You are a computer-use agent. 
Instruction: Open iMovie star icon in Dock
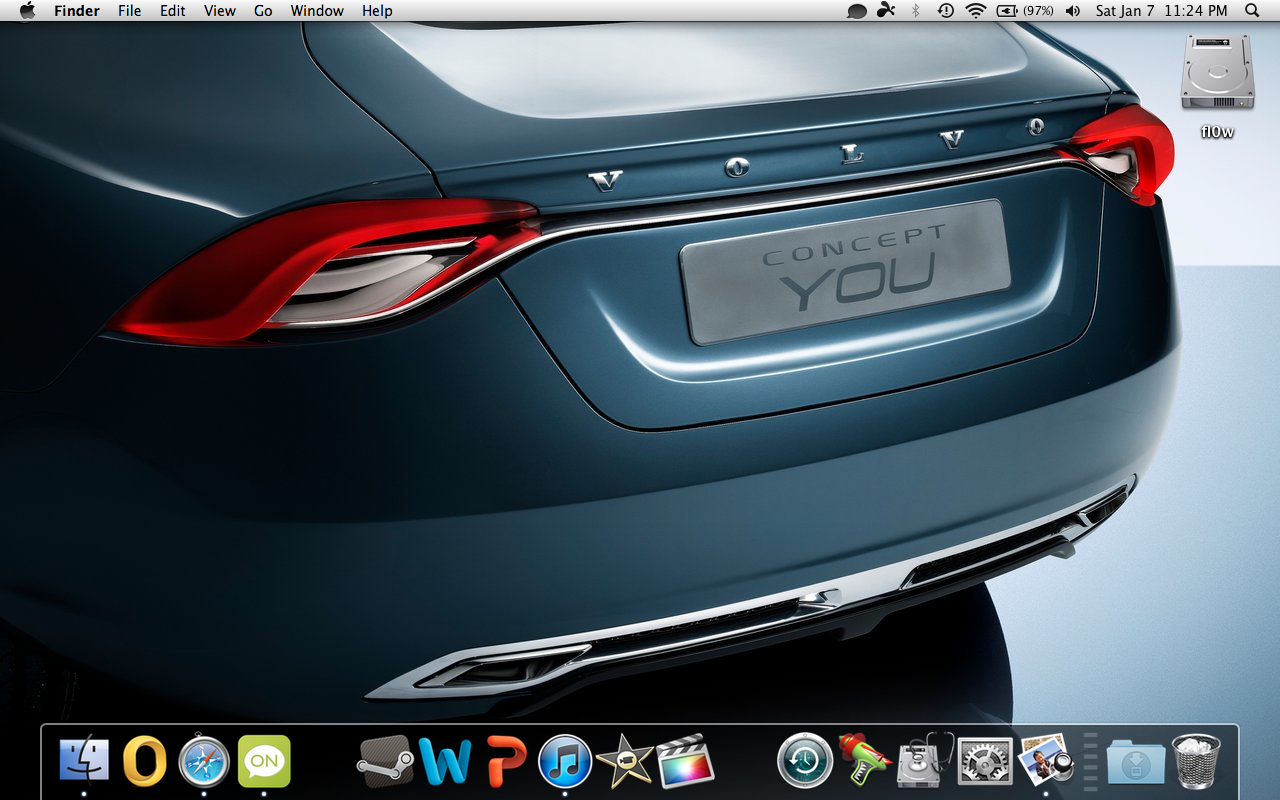[625, 763]
